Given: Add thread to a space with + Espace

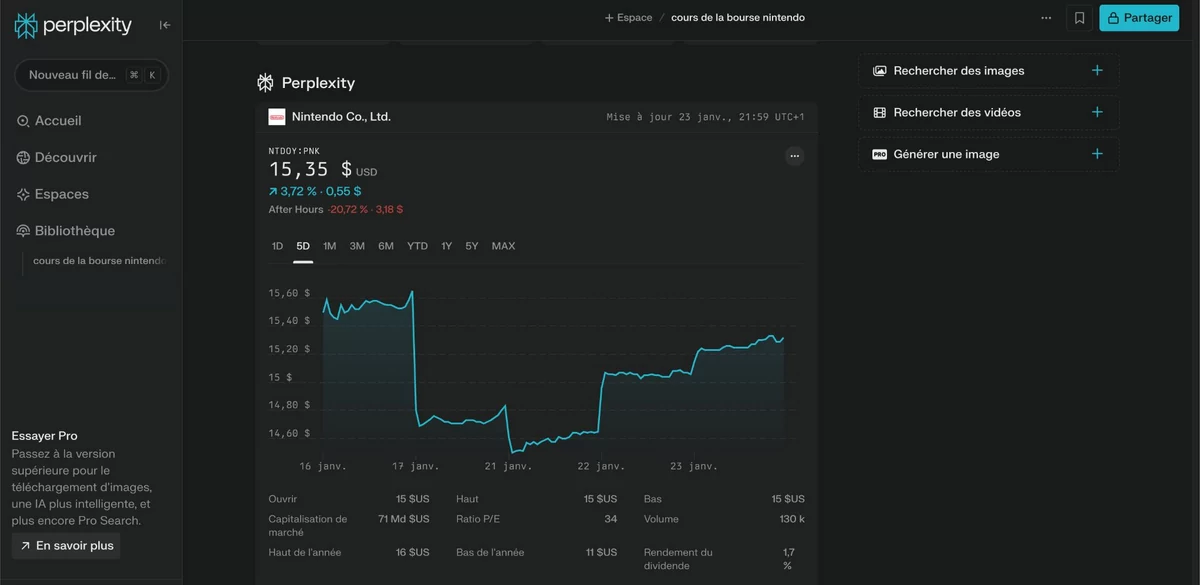Looking at the screenshot, I should point(628,18).
